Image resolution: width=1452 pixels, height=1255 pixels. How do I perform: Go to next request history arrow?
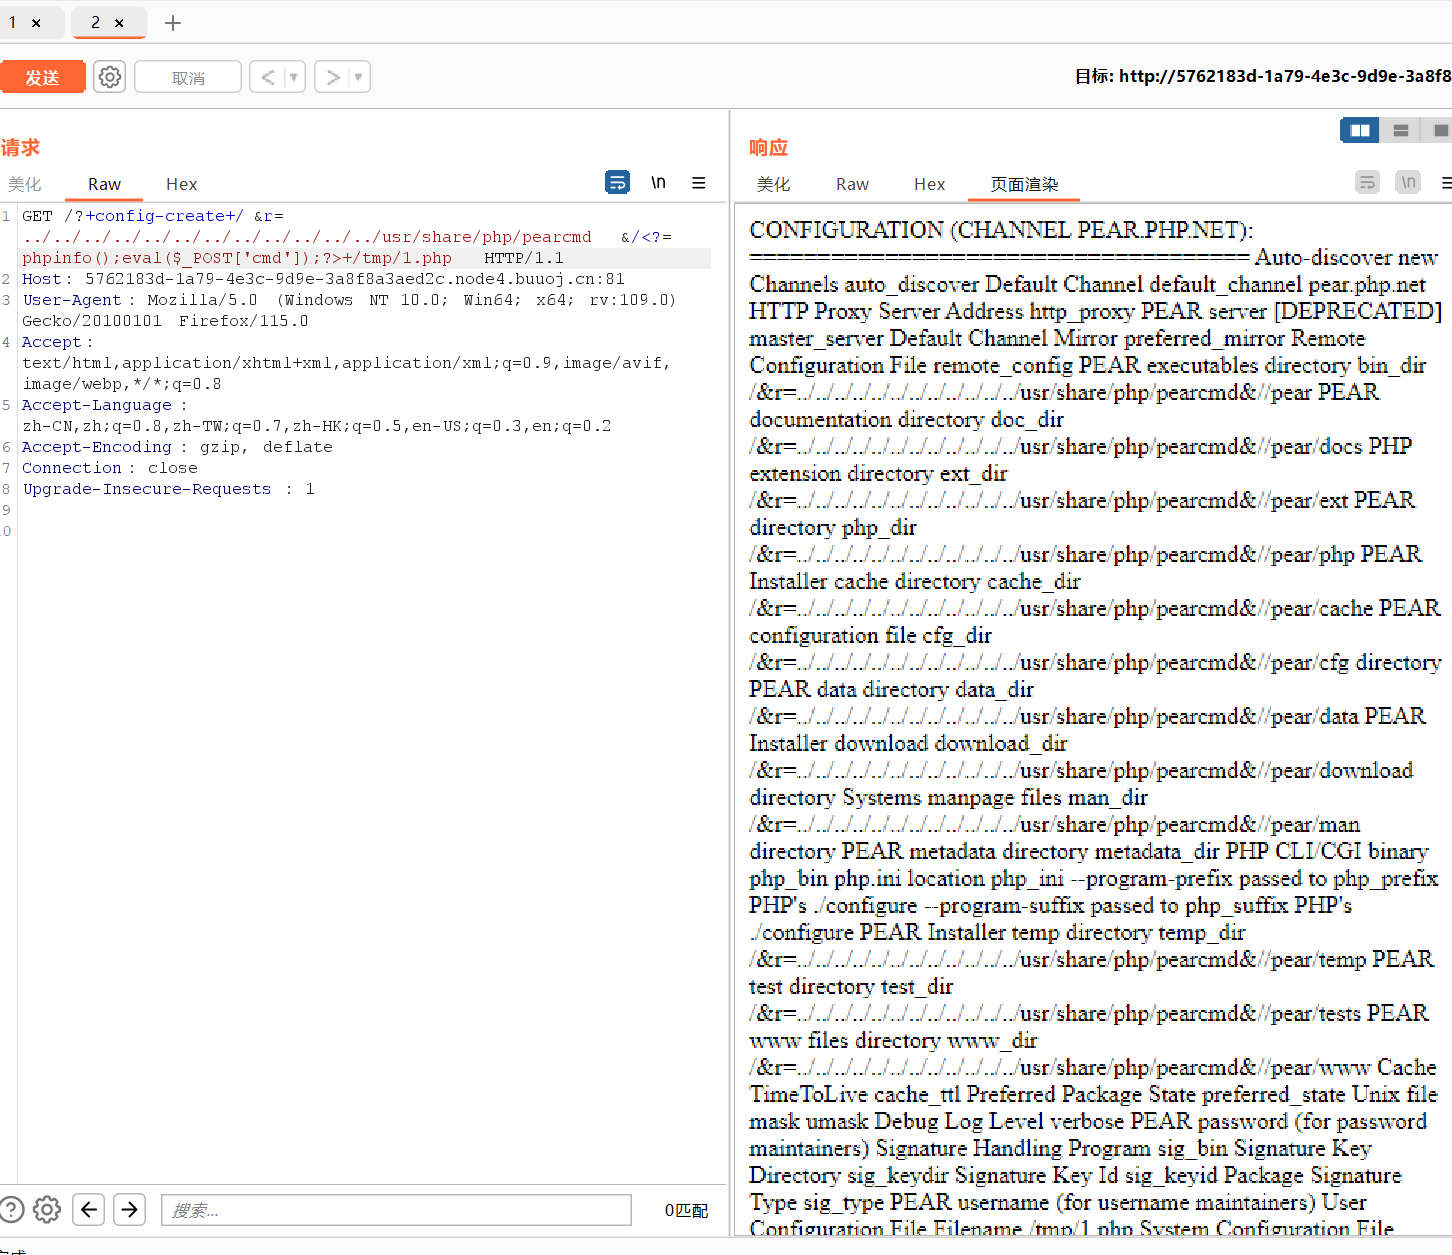(x=332, y=77)
